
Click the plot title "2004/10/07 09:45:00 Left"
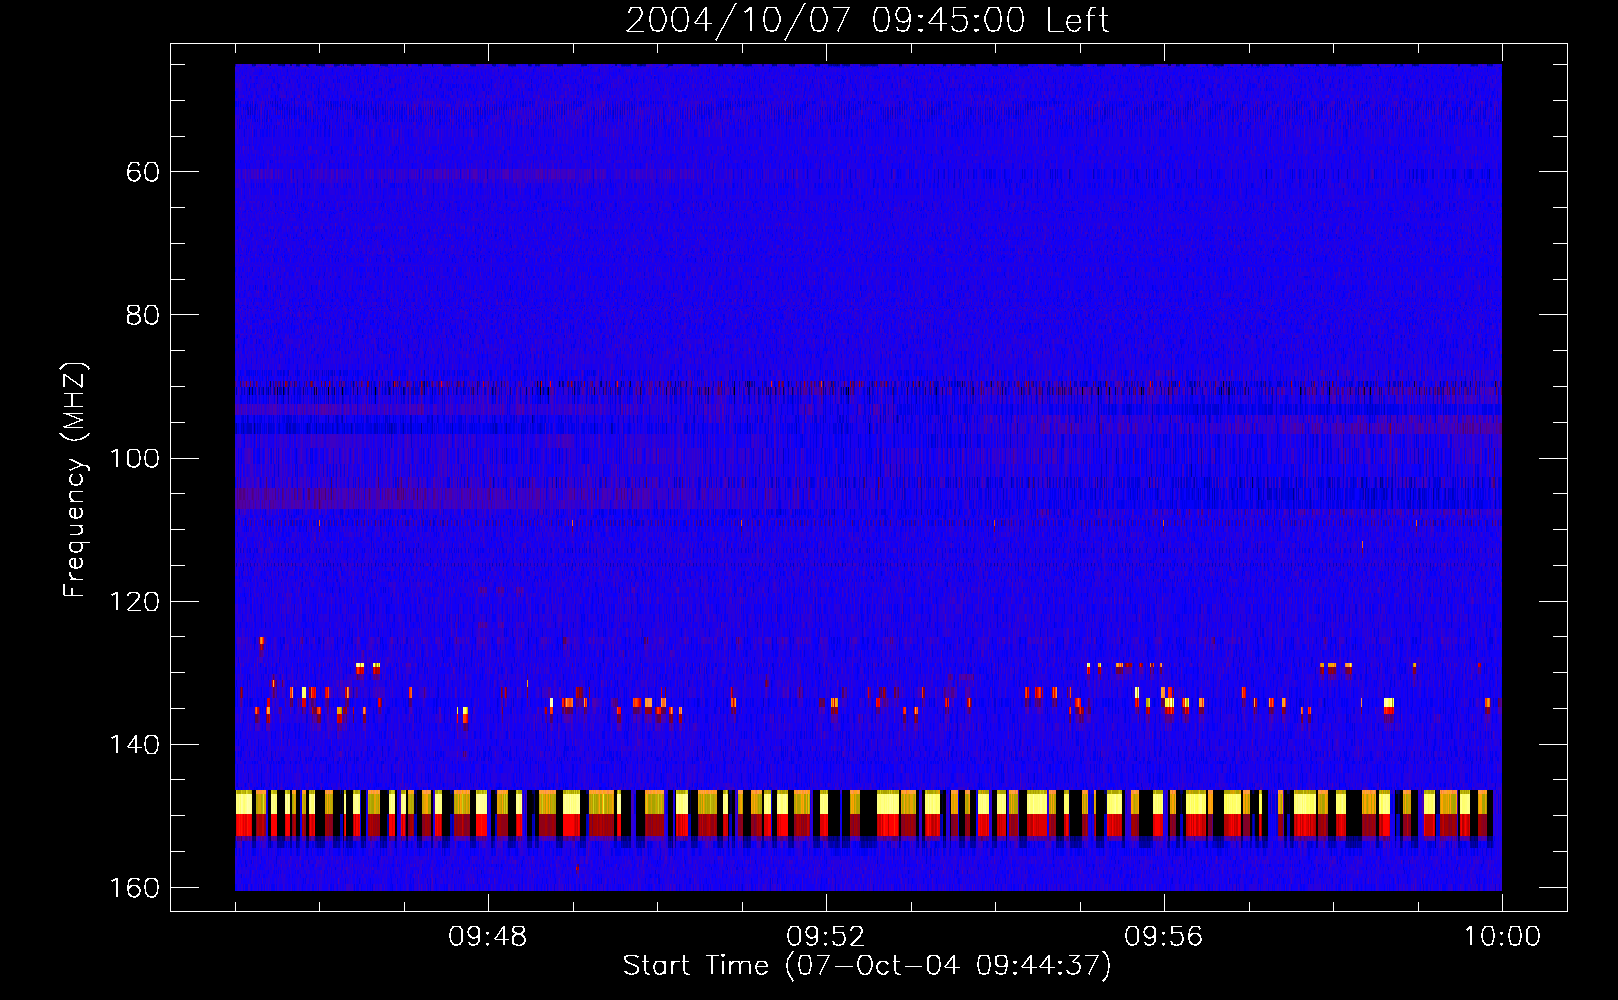[867, 20]
